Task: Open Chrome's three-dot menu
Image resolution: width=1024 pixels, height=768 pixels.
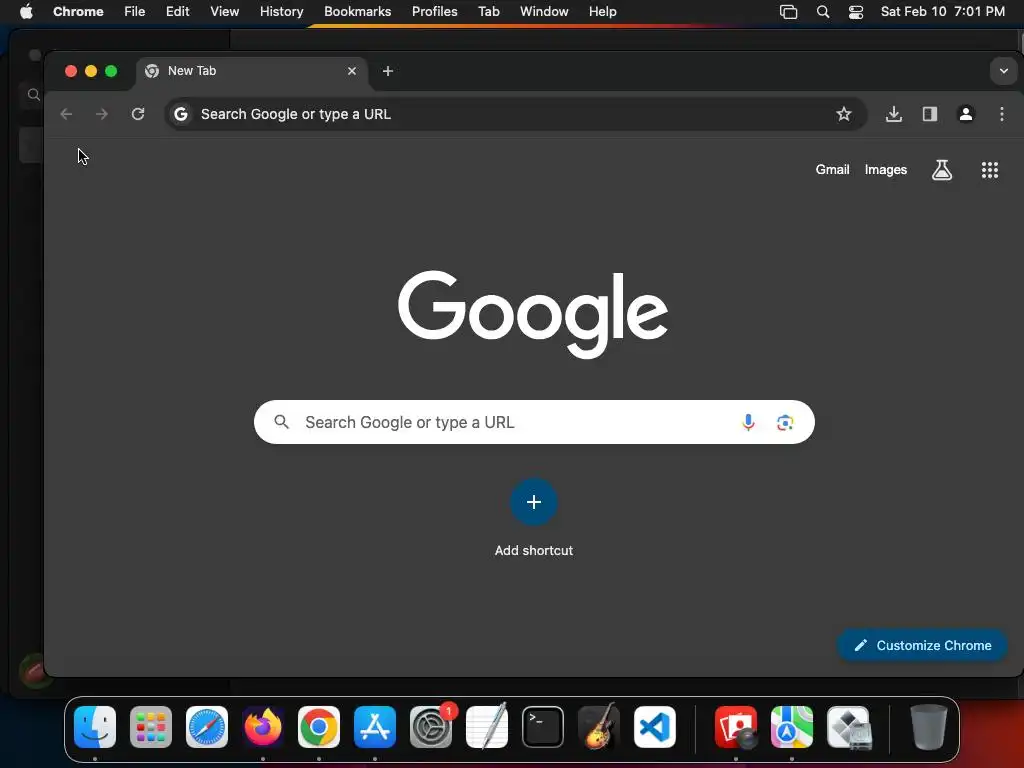Action: (1002, 114)
